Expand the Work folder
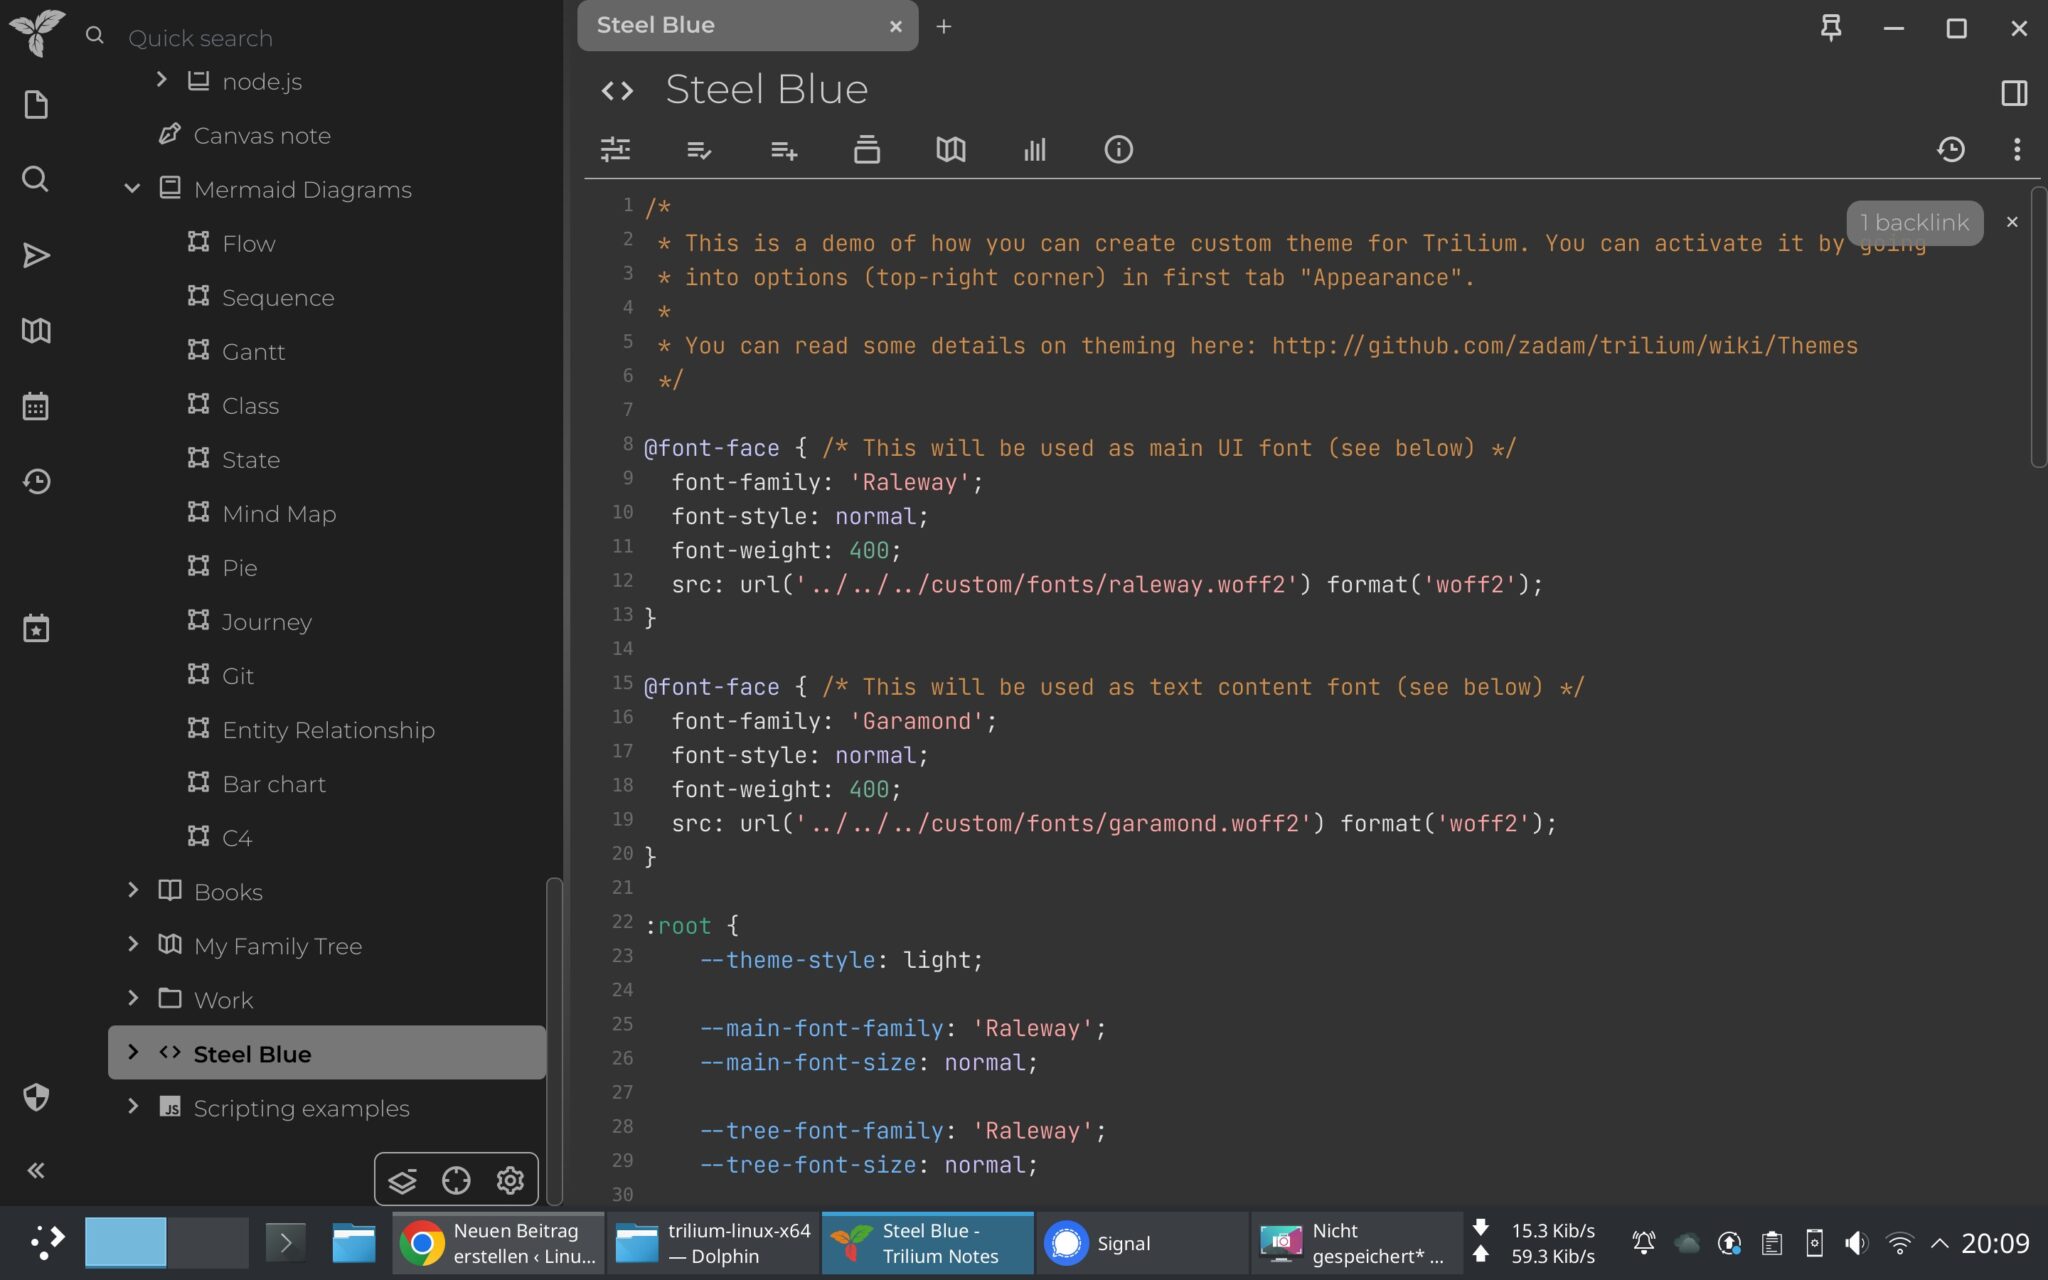This screenshot has width=2048, height=1280. (132, 997)
